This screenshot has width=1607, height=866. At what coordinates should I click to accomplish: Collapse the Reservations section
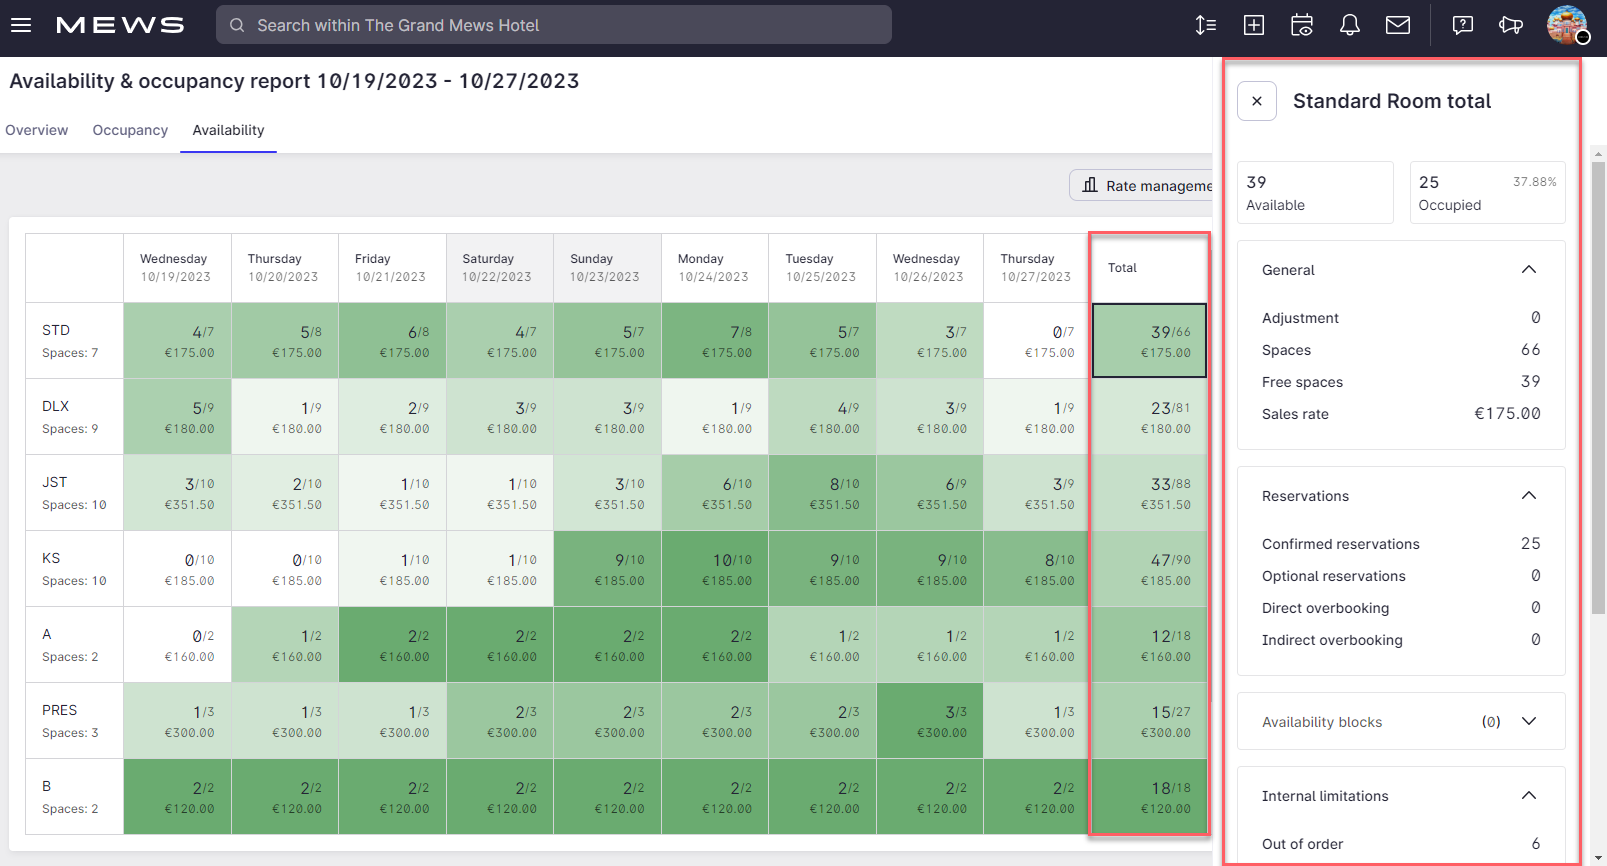1528,496
